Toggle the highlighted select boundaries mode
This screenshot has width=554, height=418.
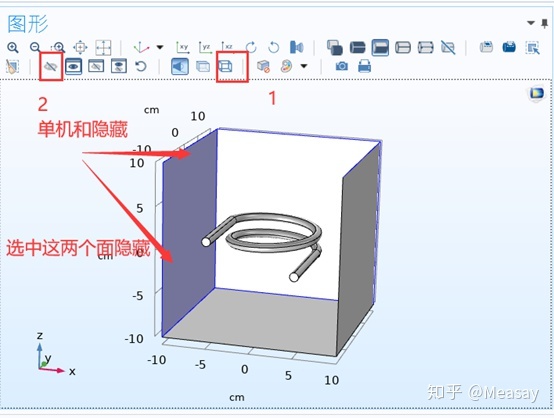[380, 47]
